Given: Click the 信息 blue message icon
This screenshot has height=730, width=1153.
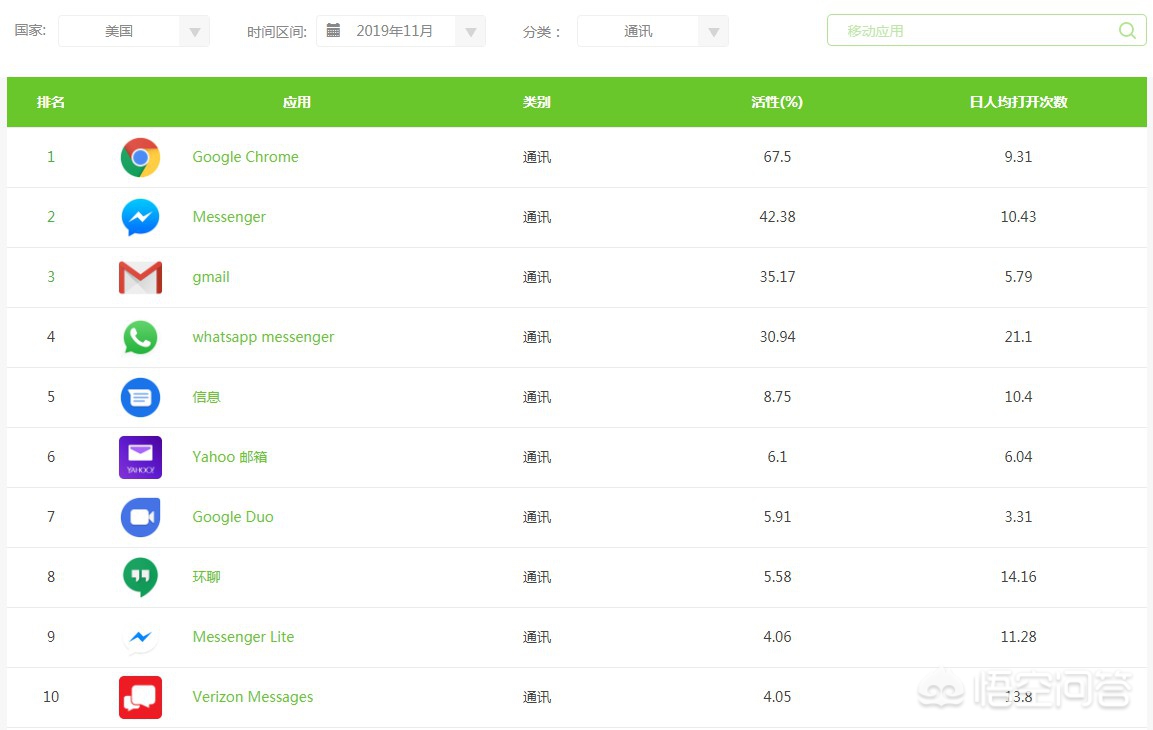Looking at the screenshot, I should tap(140, 398).
